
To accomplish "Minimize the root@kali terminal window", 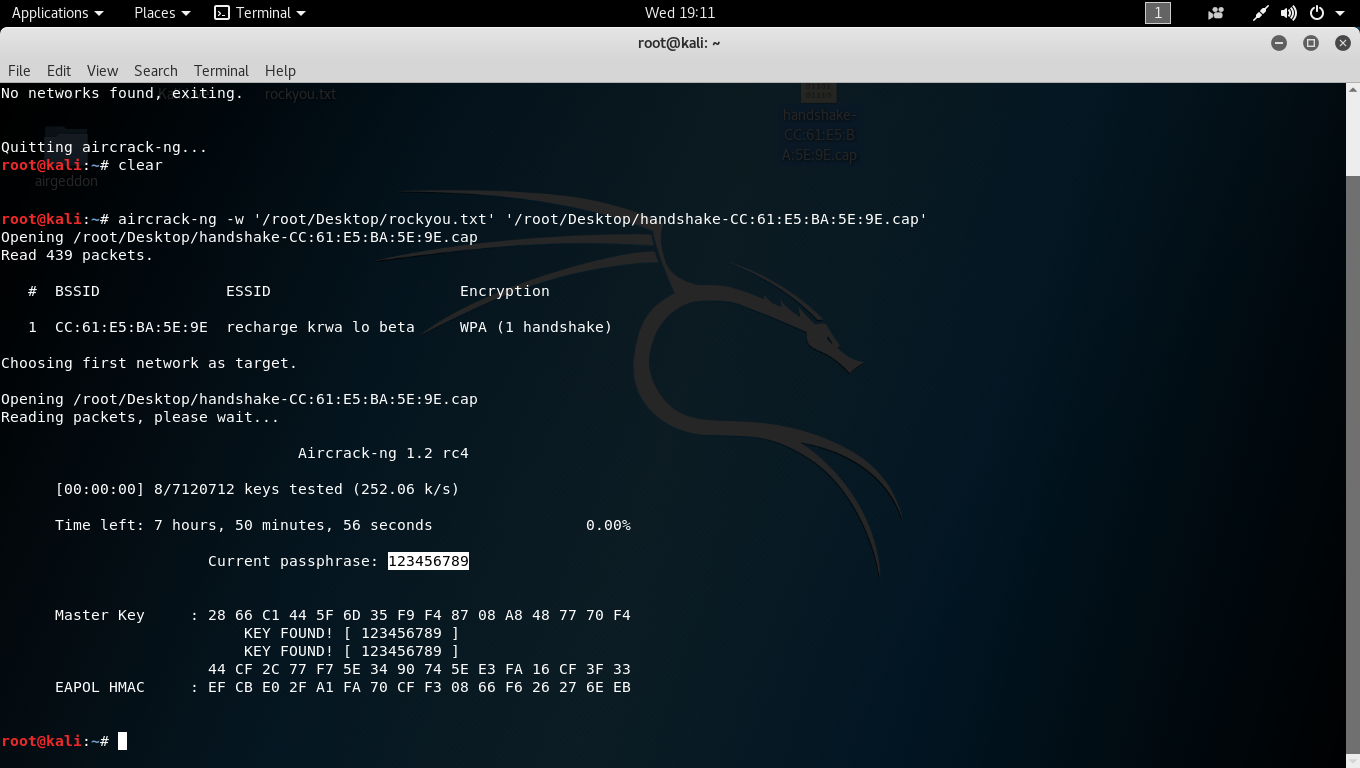I will 1278,43.
